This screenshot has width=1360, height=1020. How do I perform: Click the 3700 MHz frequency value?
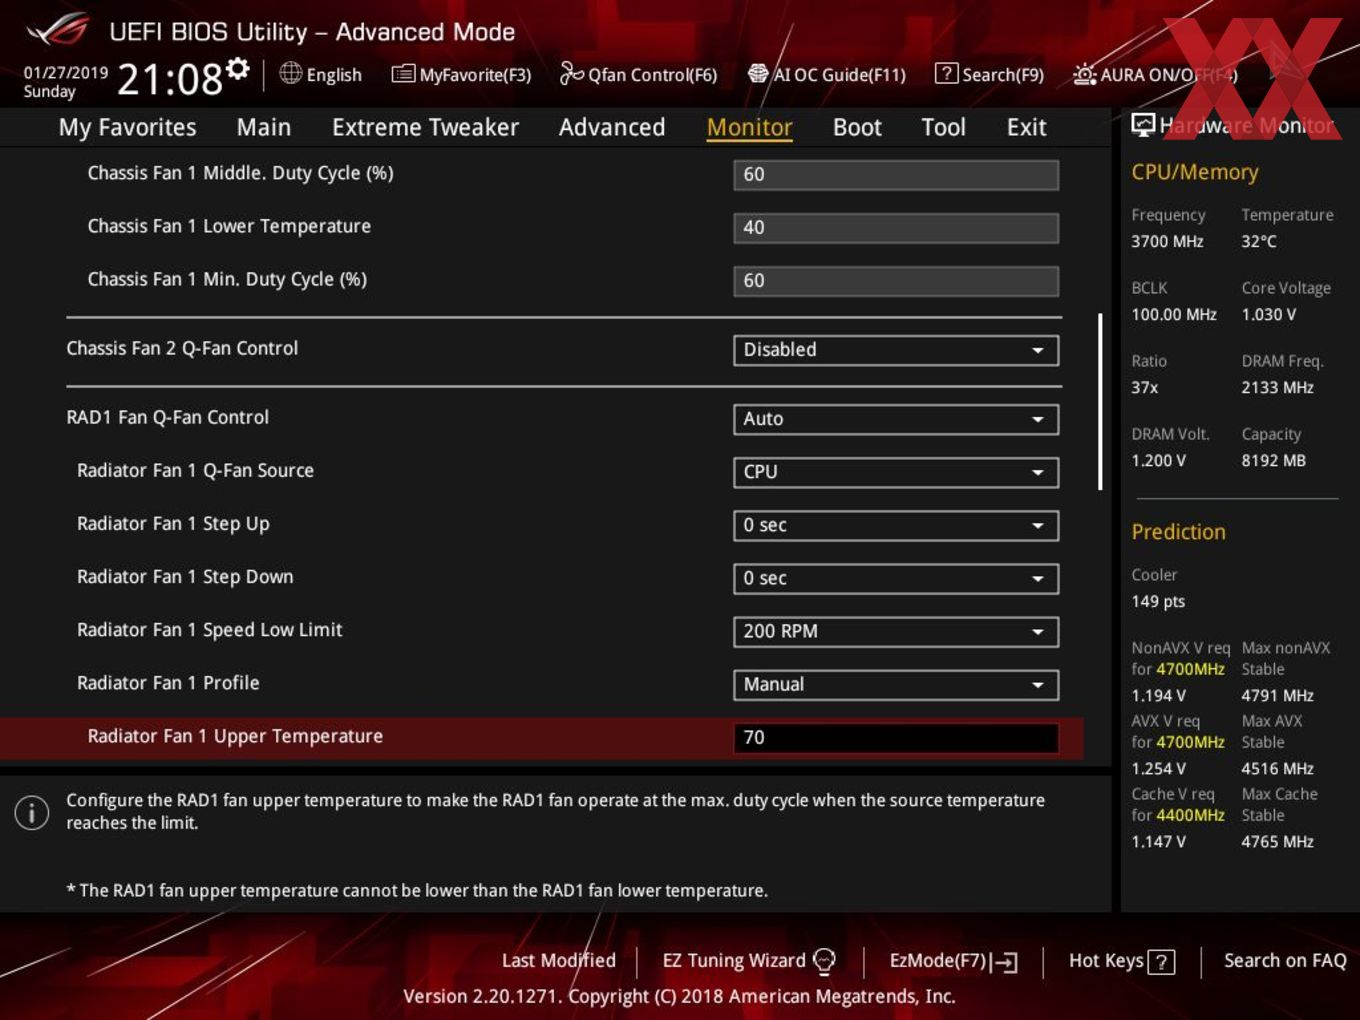[x=1167, y=241]
